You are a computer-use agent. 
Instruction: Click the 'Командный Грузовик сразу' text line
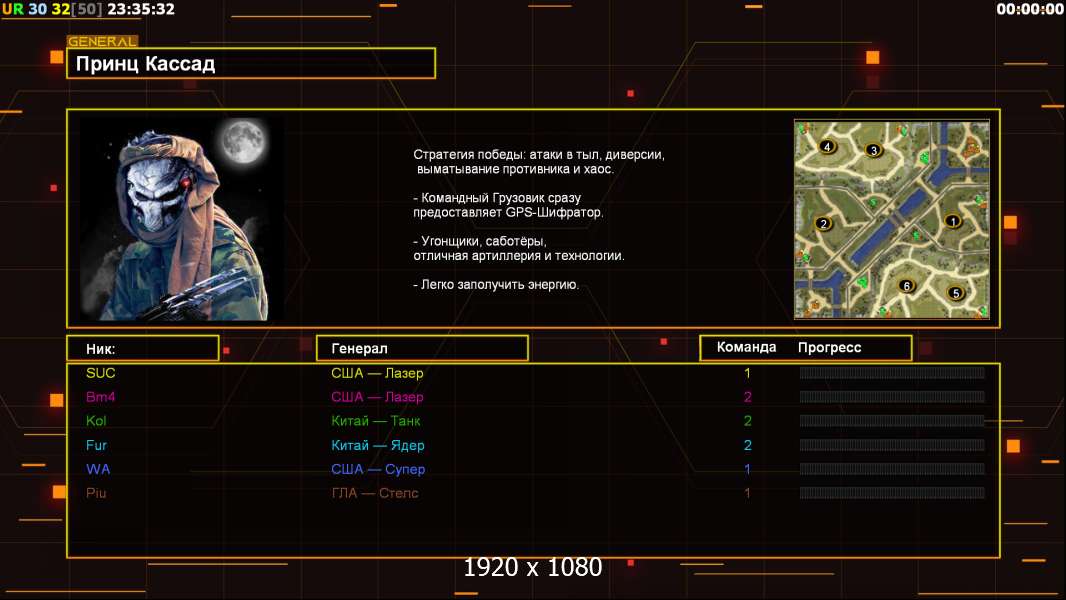click(497, 198)
